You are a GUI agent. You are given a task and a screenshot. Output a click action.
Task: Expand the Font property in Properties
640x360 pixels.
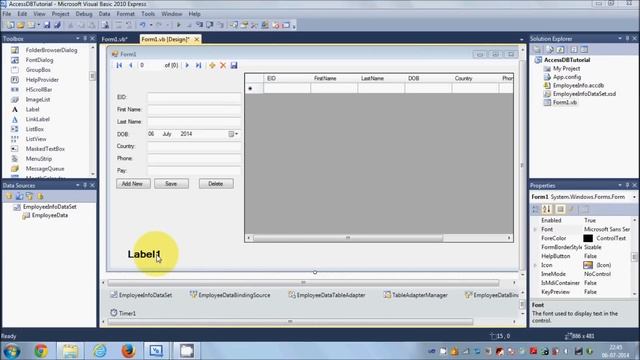[x=535, y=229]
